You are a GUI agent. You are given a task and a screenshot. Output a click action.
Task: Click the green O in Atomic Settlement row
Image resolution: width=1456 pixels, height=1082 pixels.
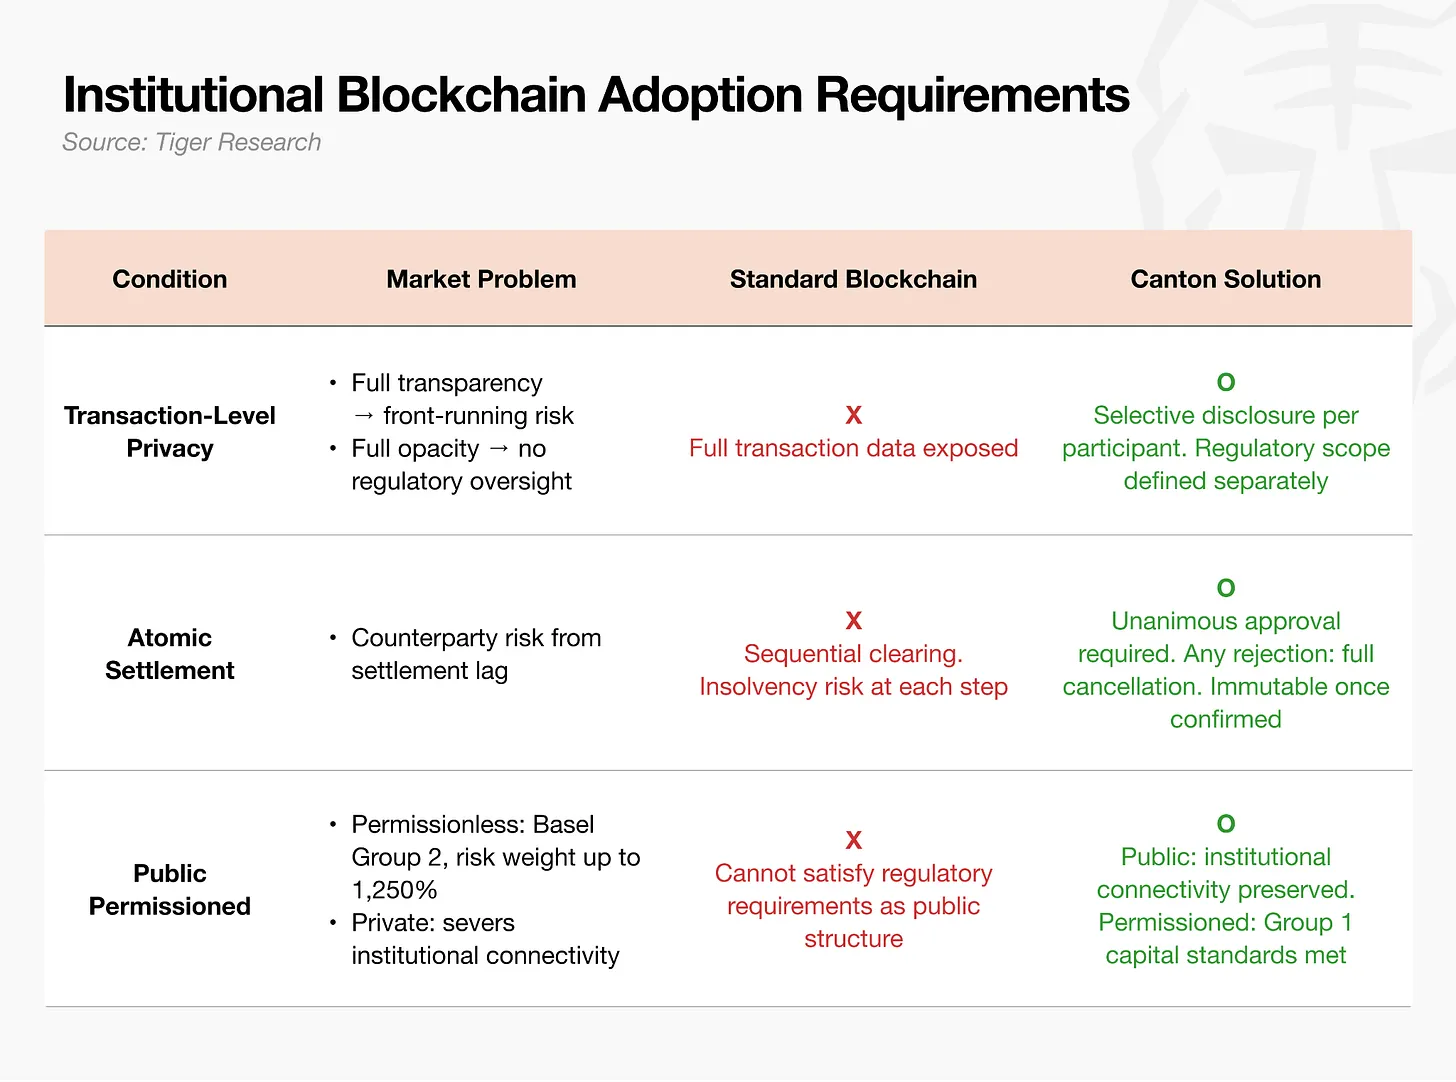[x=1226, y=588]
